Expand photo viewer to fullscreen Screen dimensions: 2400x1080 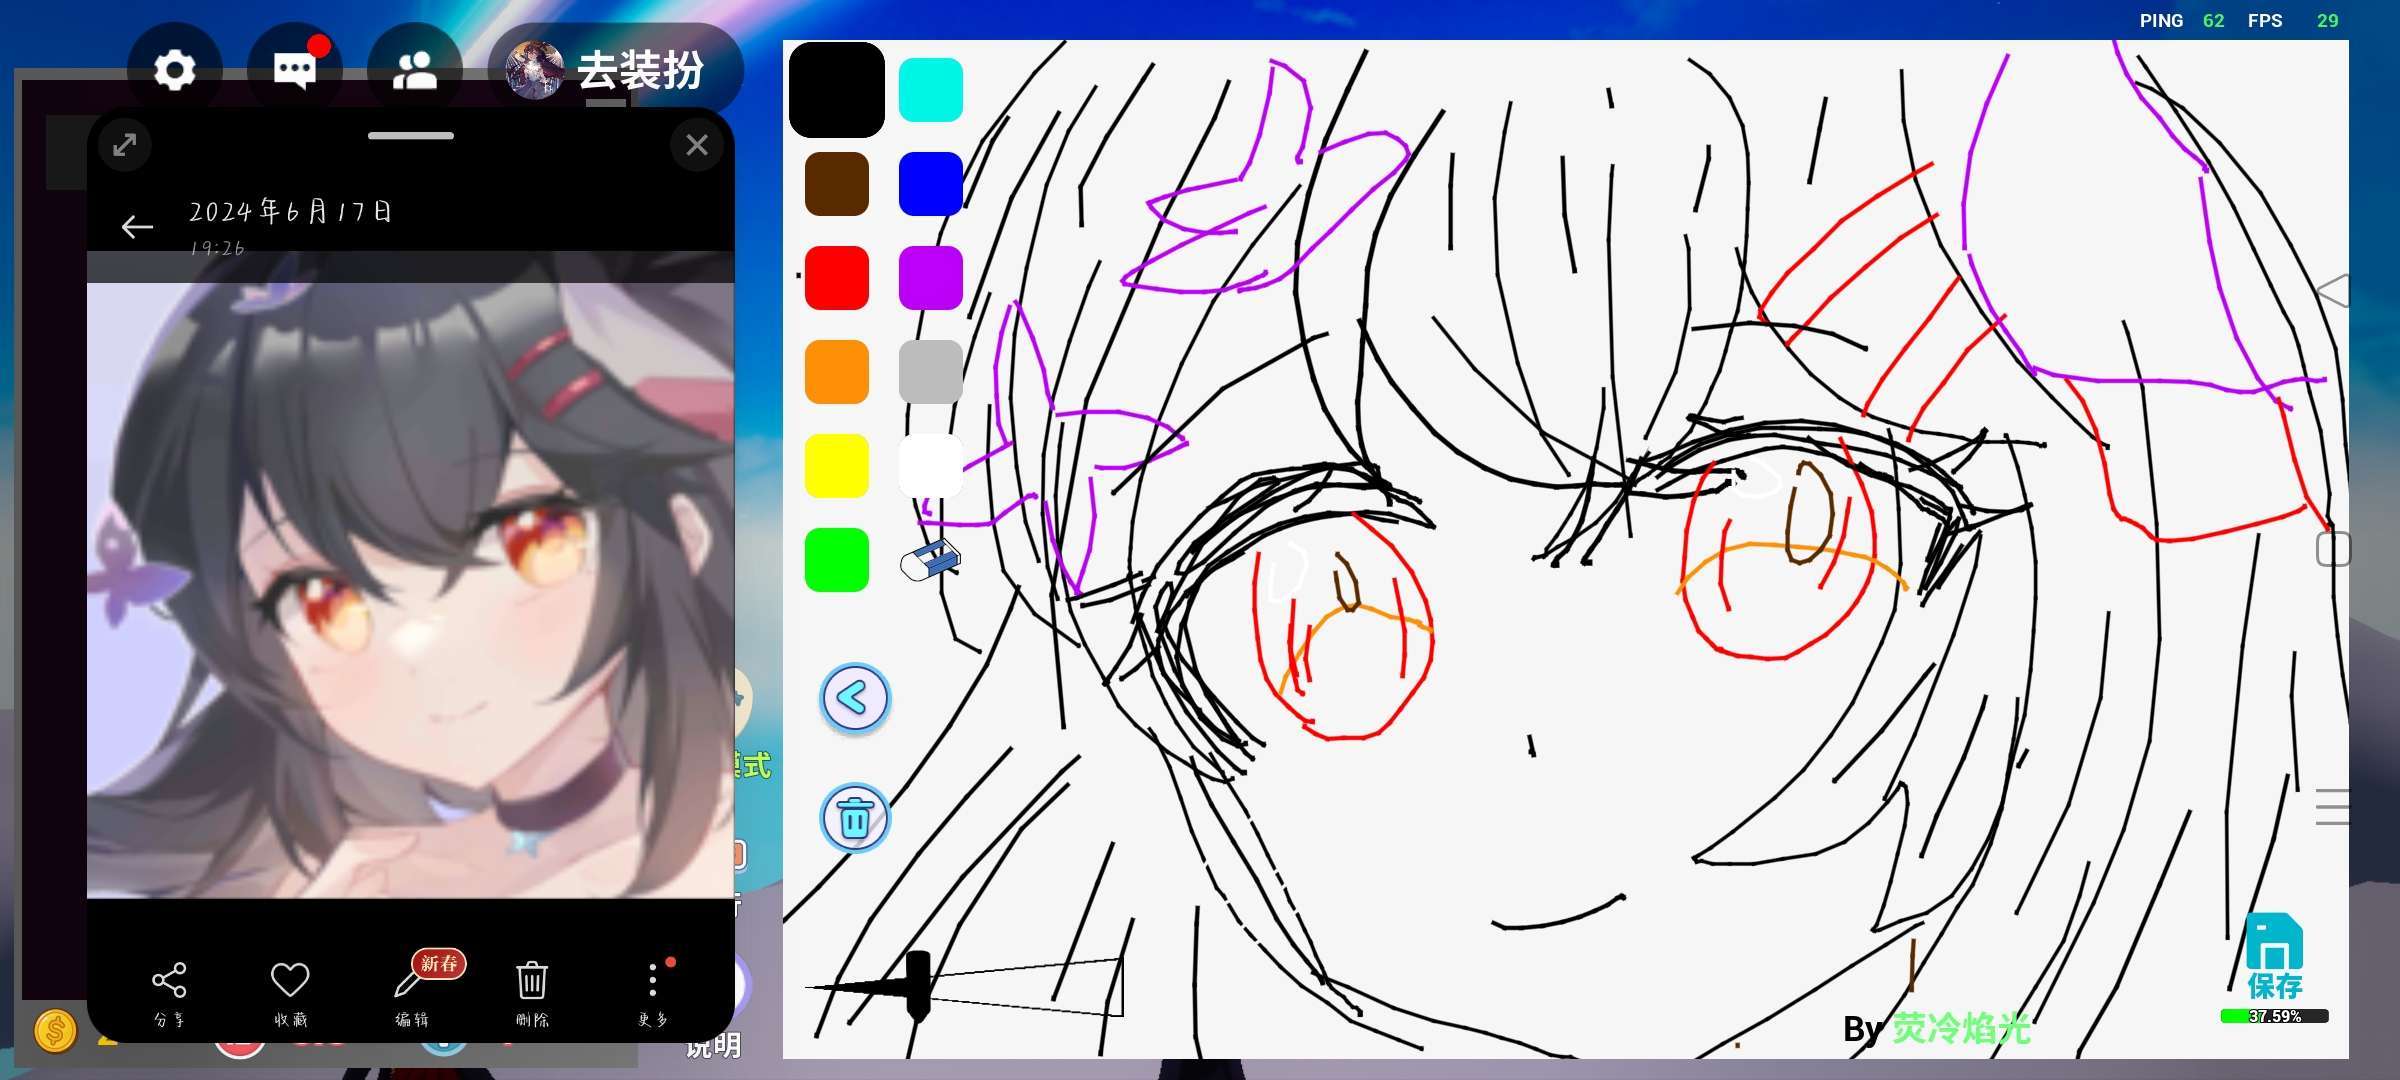(125, 145)
